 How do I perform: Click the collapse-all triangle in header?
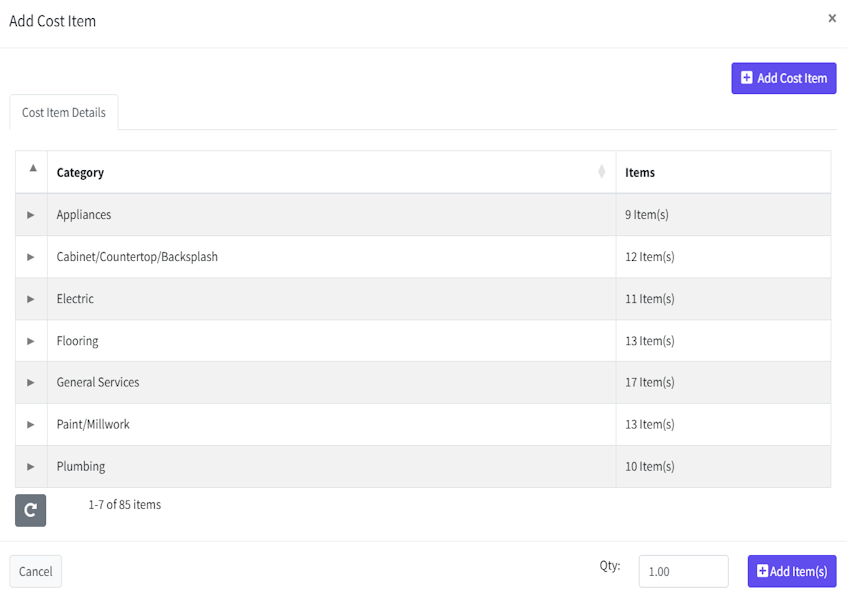pos(32,168)
